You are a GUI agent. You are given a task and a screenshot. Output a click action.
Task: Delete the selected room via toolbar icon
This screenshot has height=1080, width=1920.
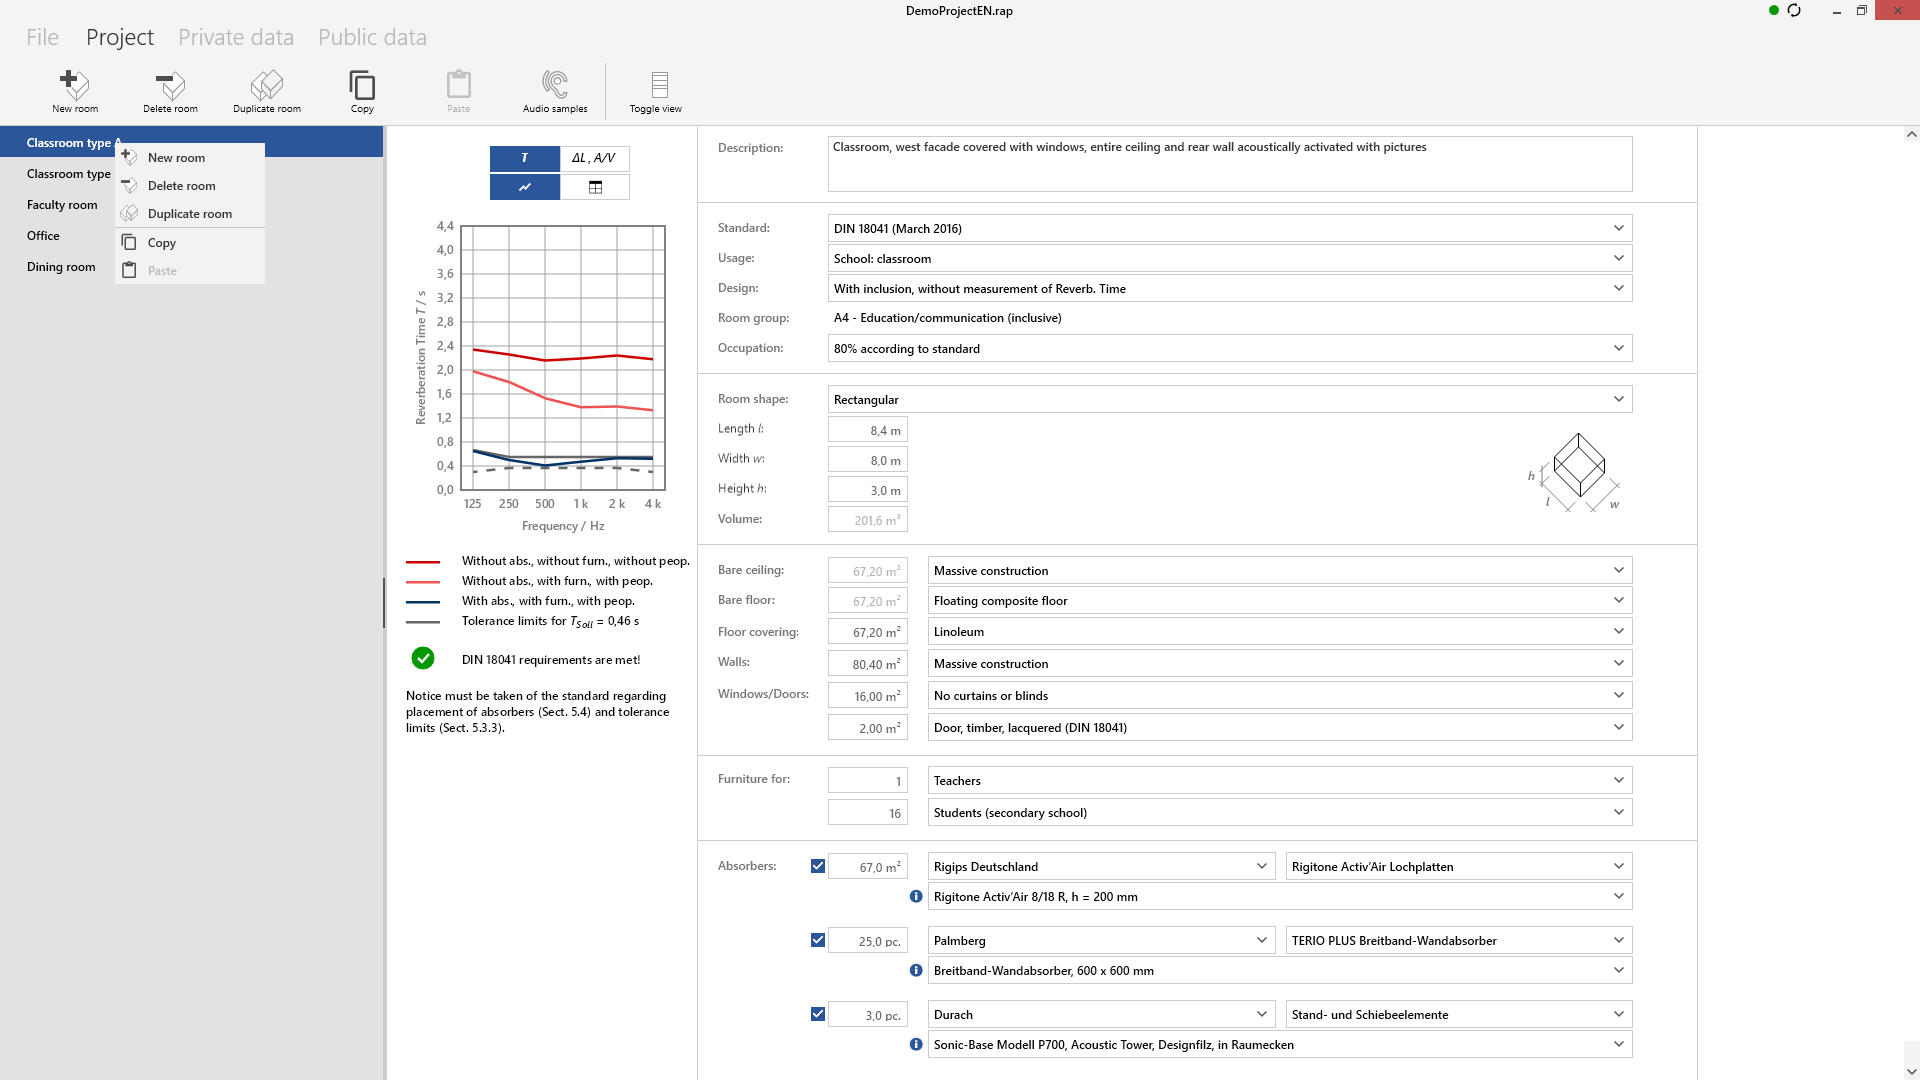[169, 90]
